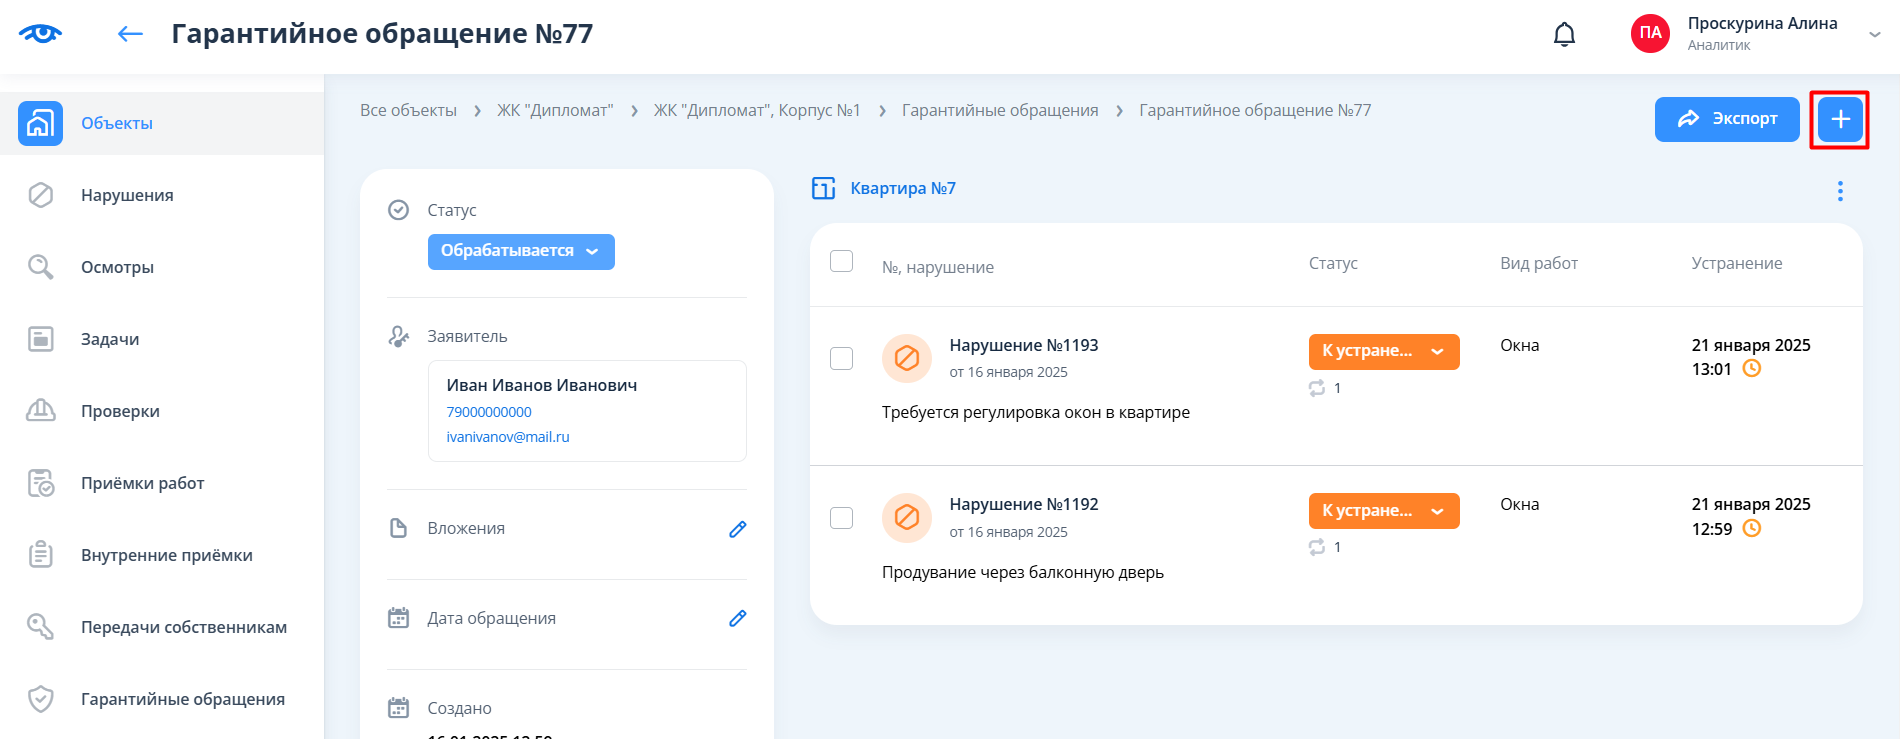The image size is (1900, 739).
Task: Go back using the left arrow
Action: 130,34
